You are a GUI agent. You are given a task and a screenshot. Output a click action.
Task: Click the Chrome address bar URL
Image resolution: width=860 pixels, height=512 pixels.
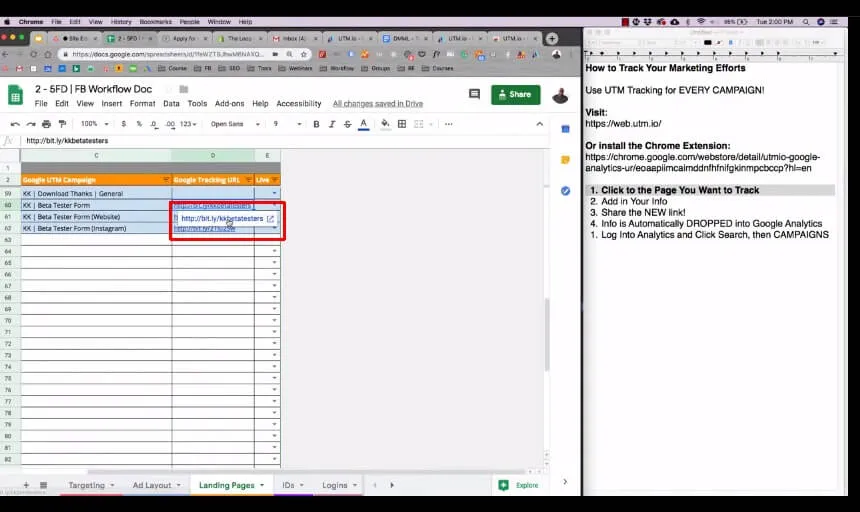[168, 54]
